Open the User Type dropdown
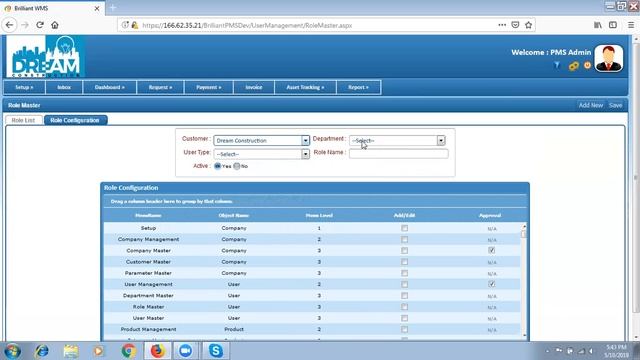 pos(262,154)
